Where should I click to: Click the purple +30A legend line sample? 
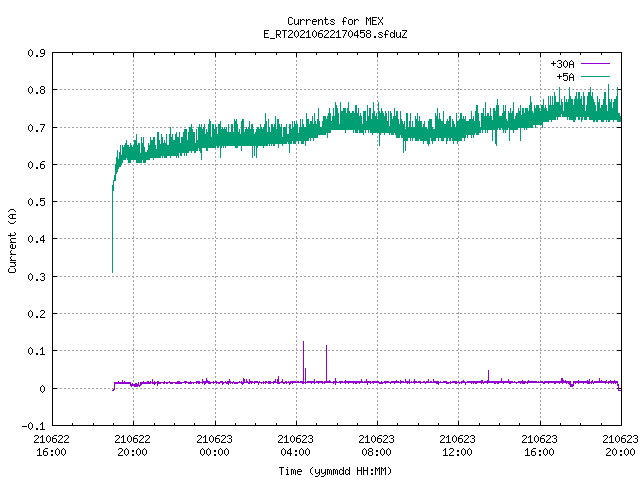point(595,64)
